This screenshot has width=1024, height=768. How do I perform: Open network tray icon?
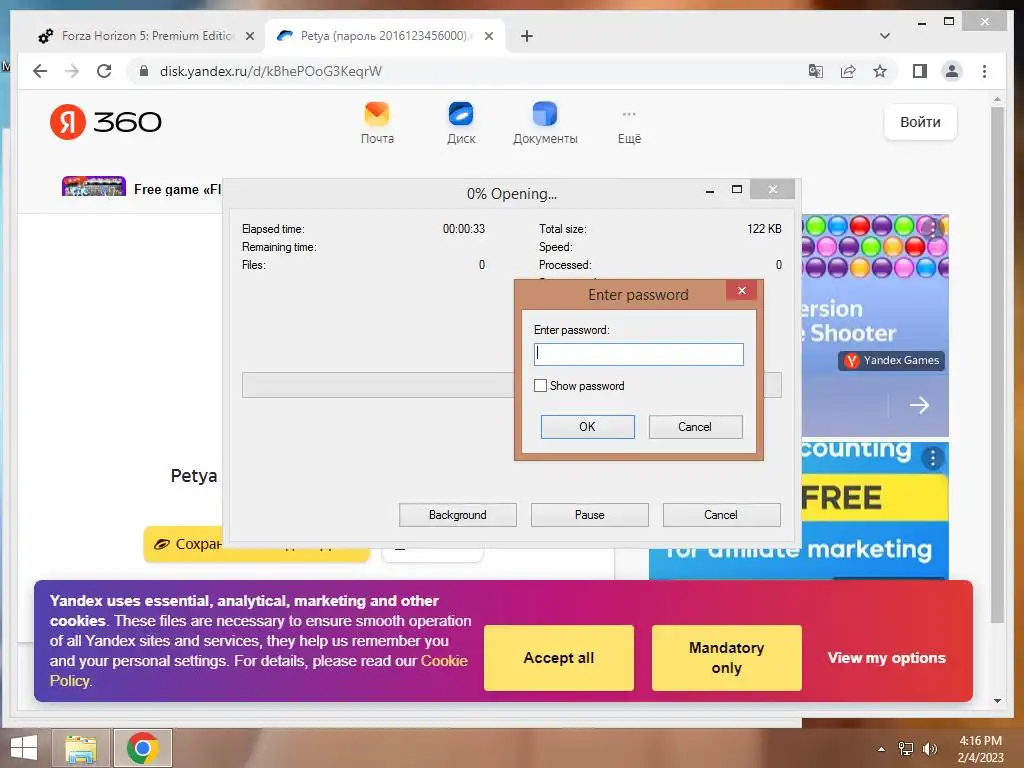click(x=906, y=749)
